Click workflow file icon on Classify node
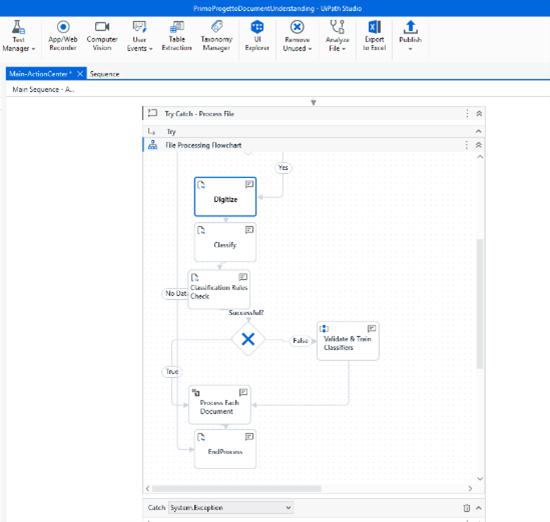This screenshot has width=550, height=522. coord(201,230)
